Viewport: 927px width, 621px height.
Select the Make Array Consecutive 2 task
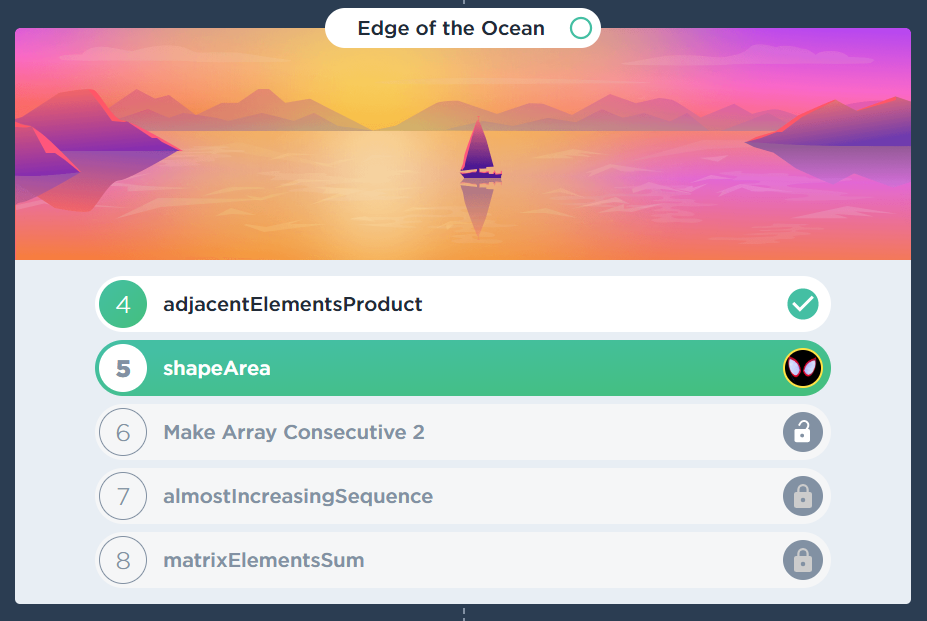pos(294,432)
